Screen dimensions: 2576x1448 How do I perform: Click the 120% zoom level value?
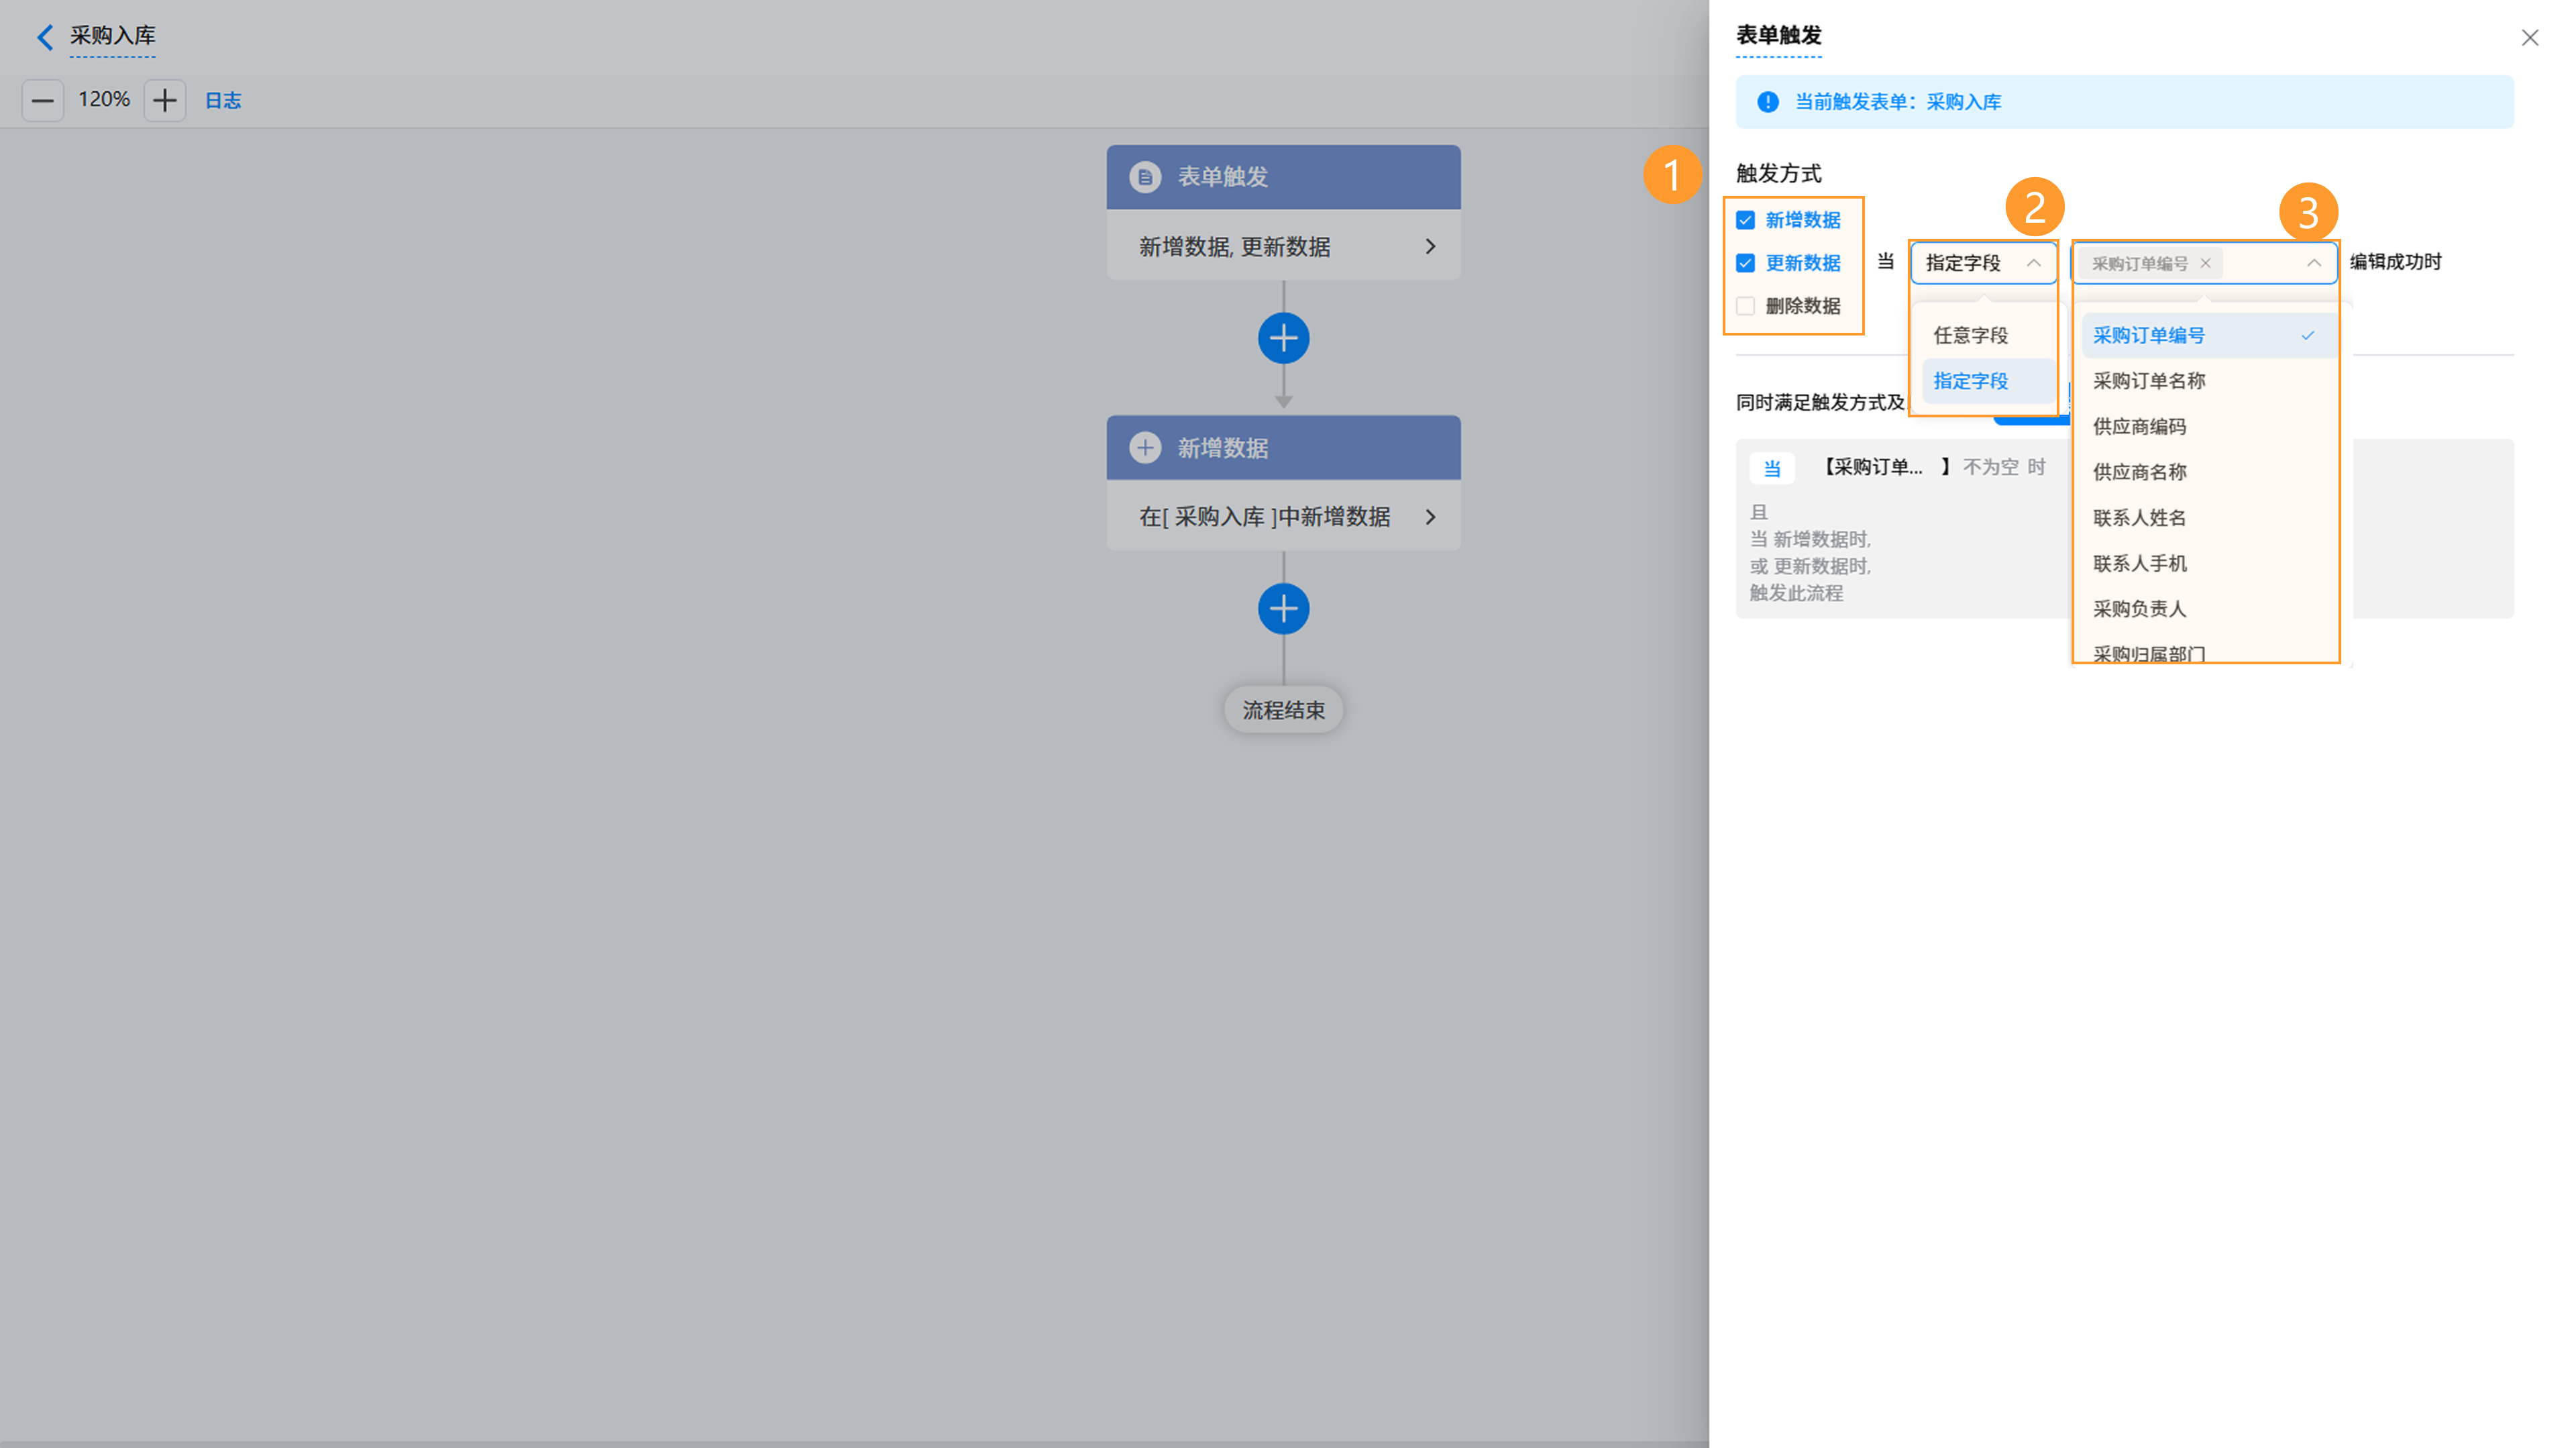tap(104, 100)
